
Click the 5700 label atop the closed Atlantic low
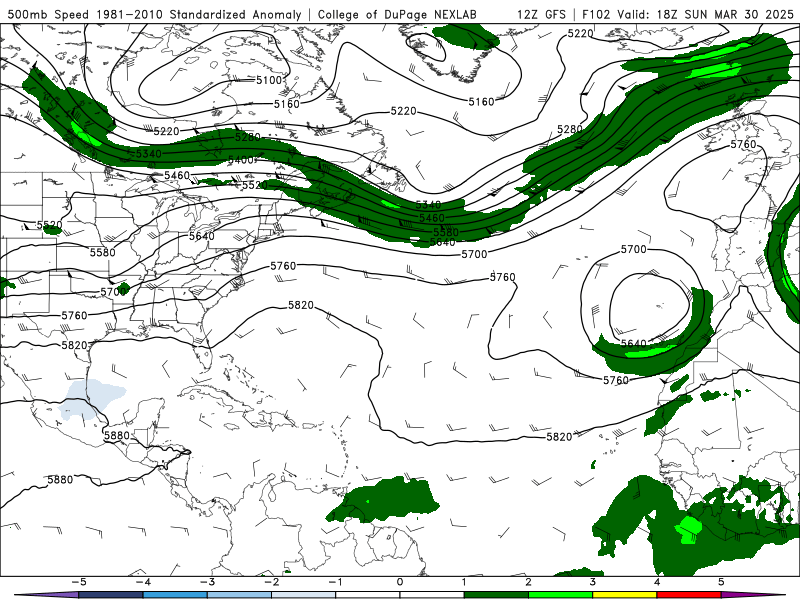pyautogui.click(x=634, y=249)
